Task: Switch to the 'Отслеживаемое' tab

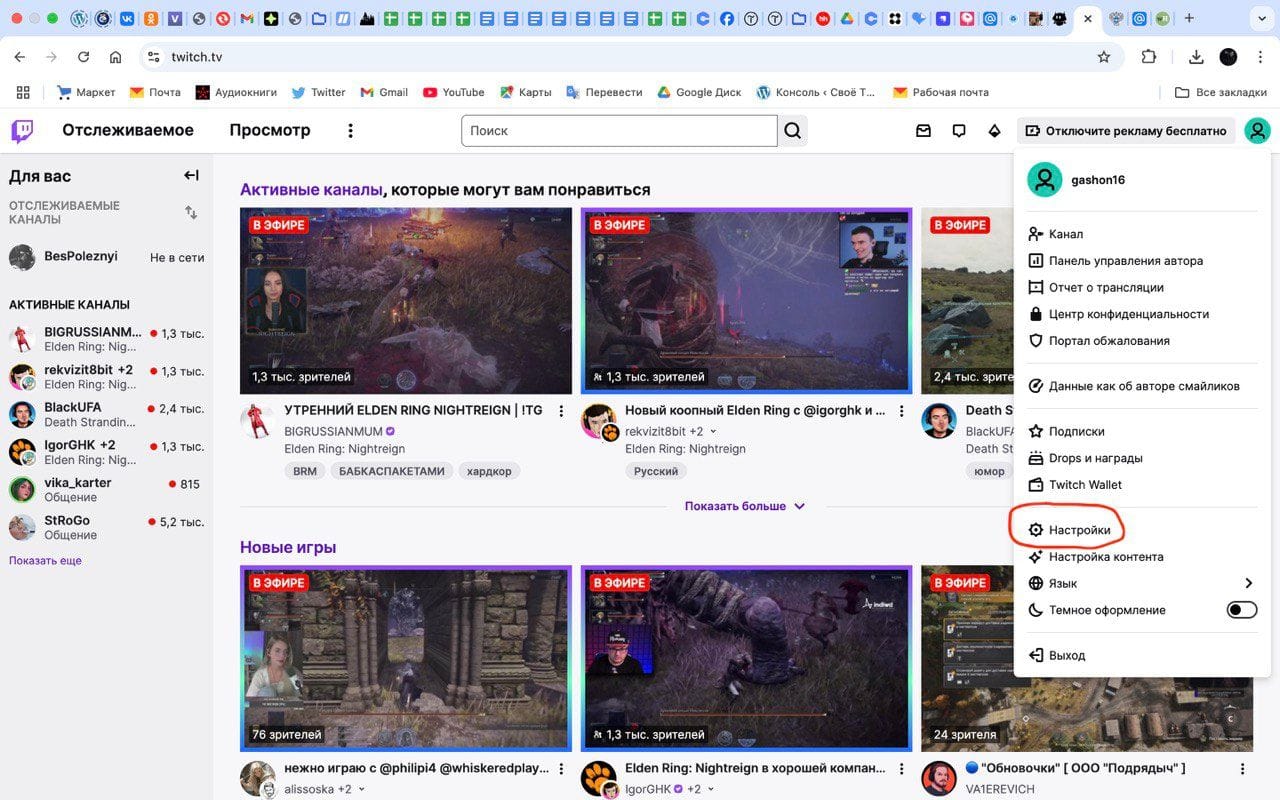Action: (128, 130)
